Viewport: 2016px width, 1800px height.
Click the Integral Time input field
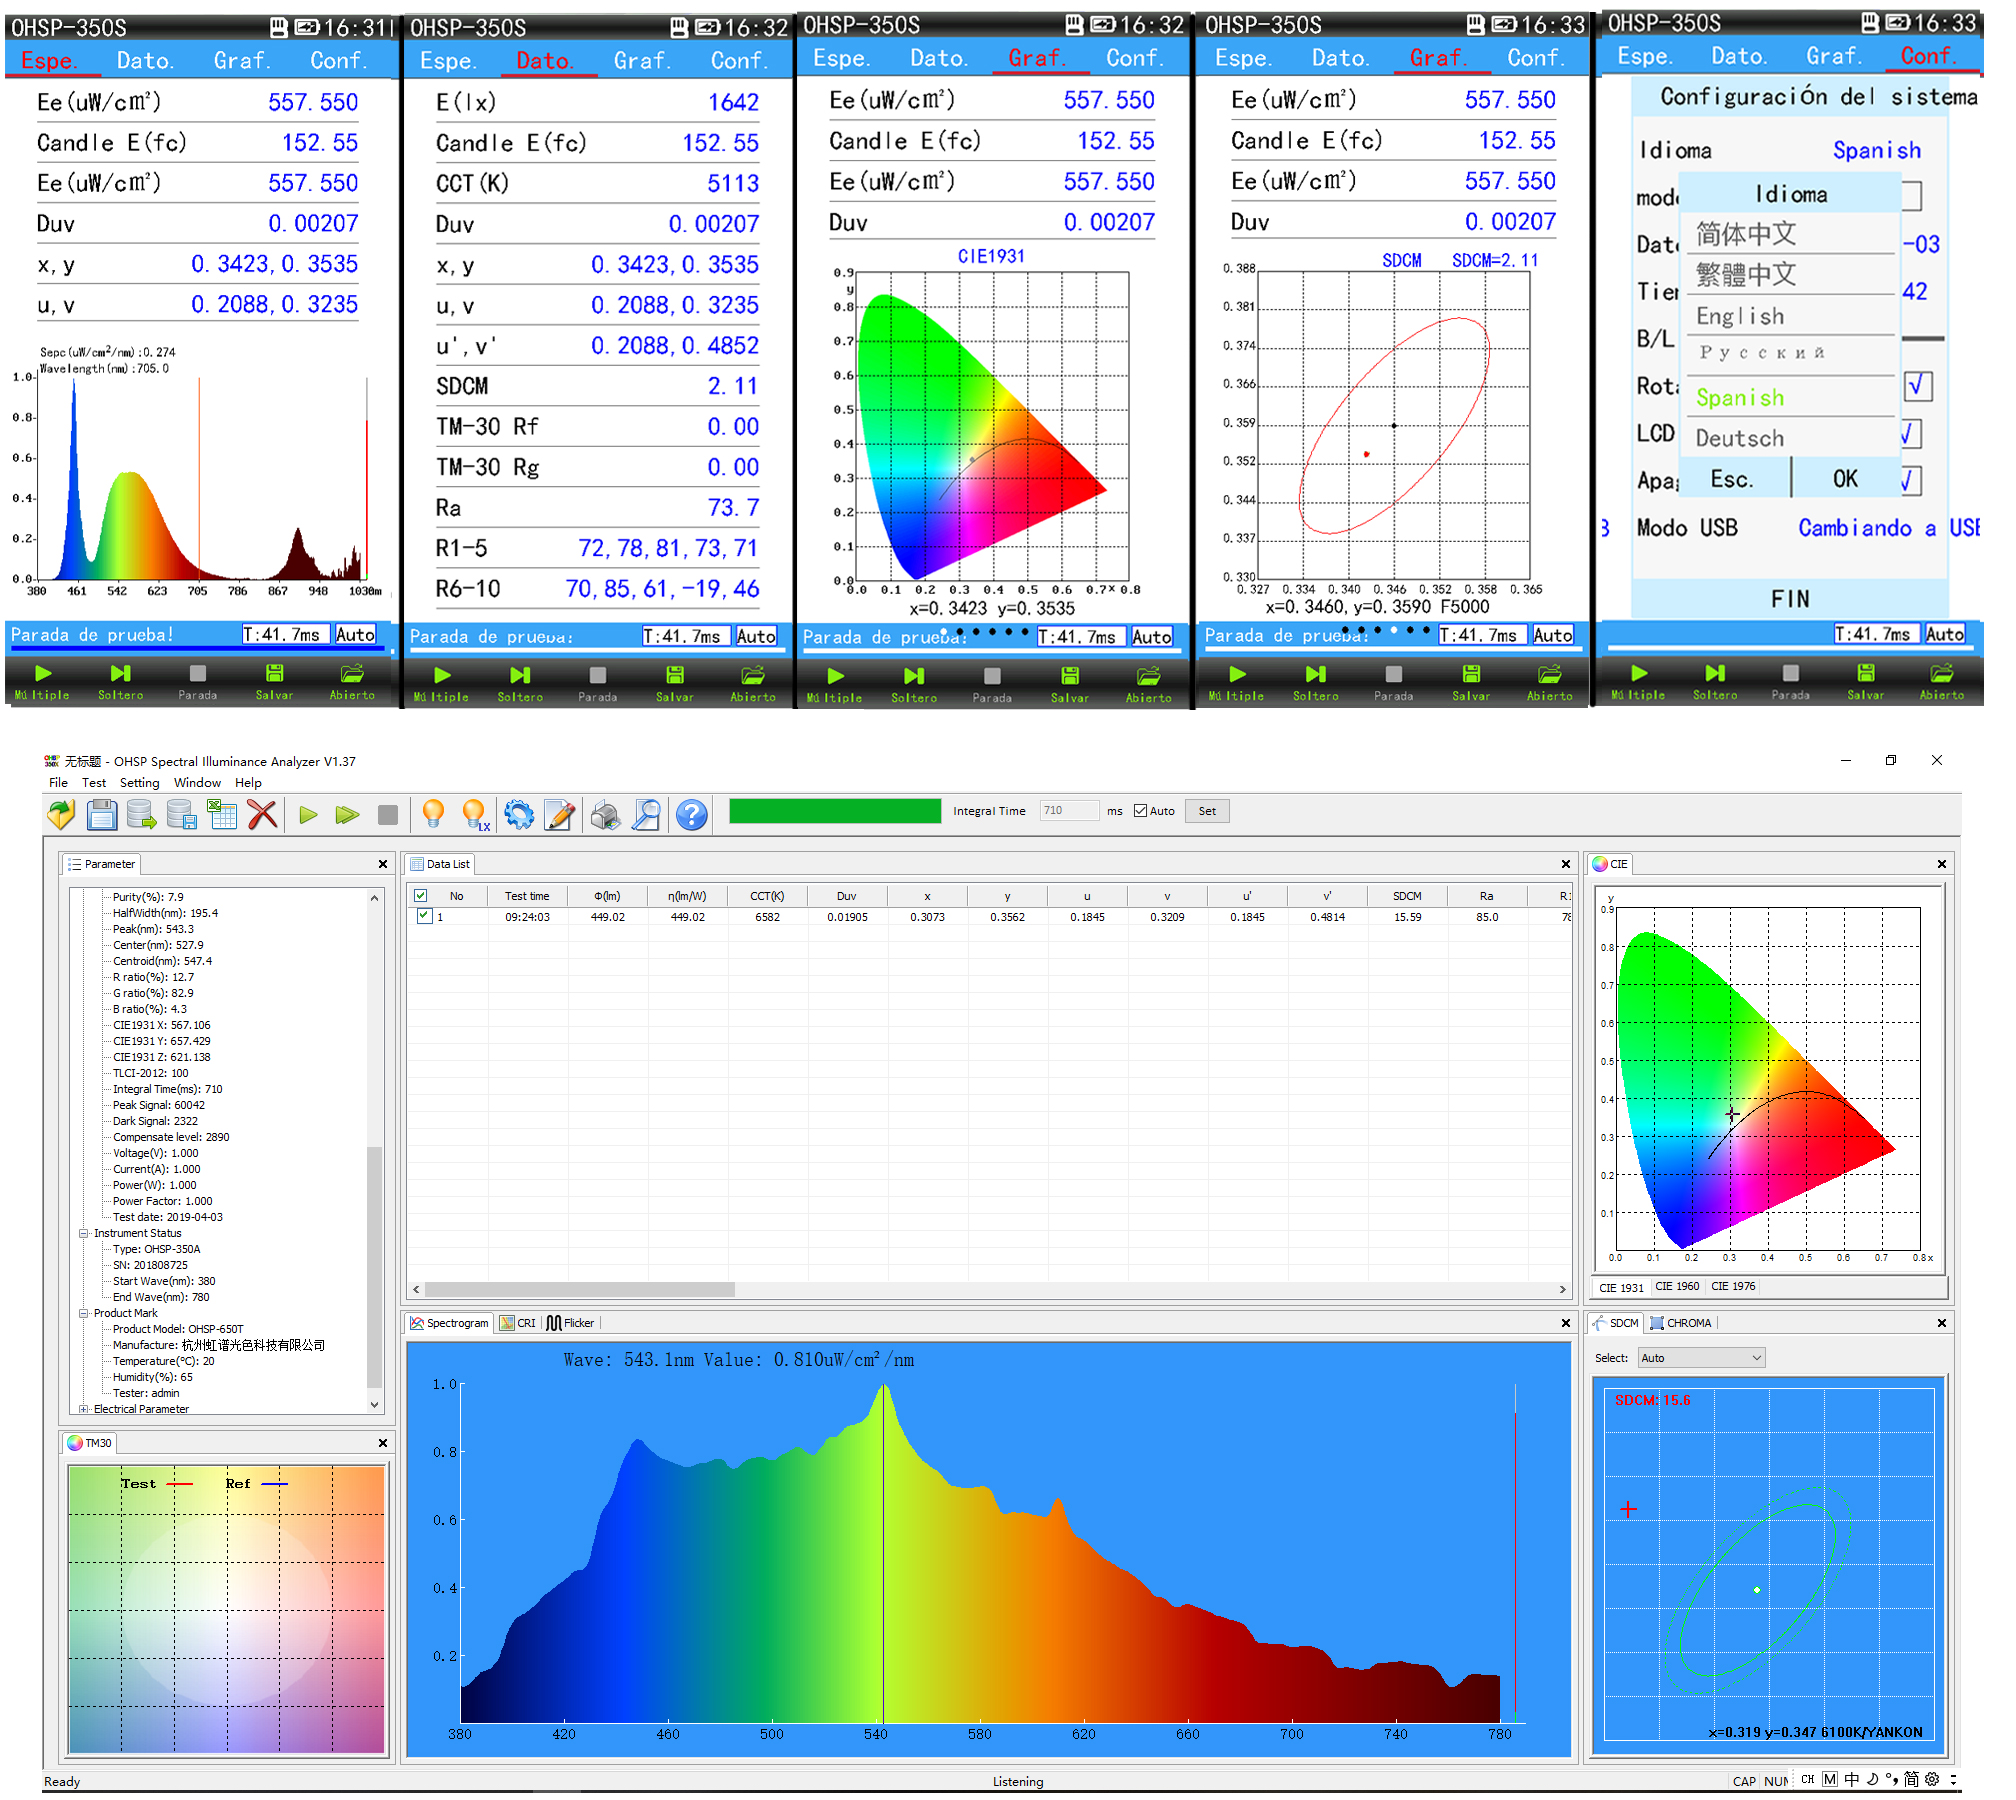coord(1068,811)
